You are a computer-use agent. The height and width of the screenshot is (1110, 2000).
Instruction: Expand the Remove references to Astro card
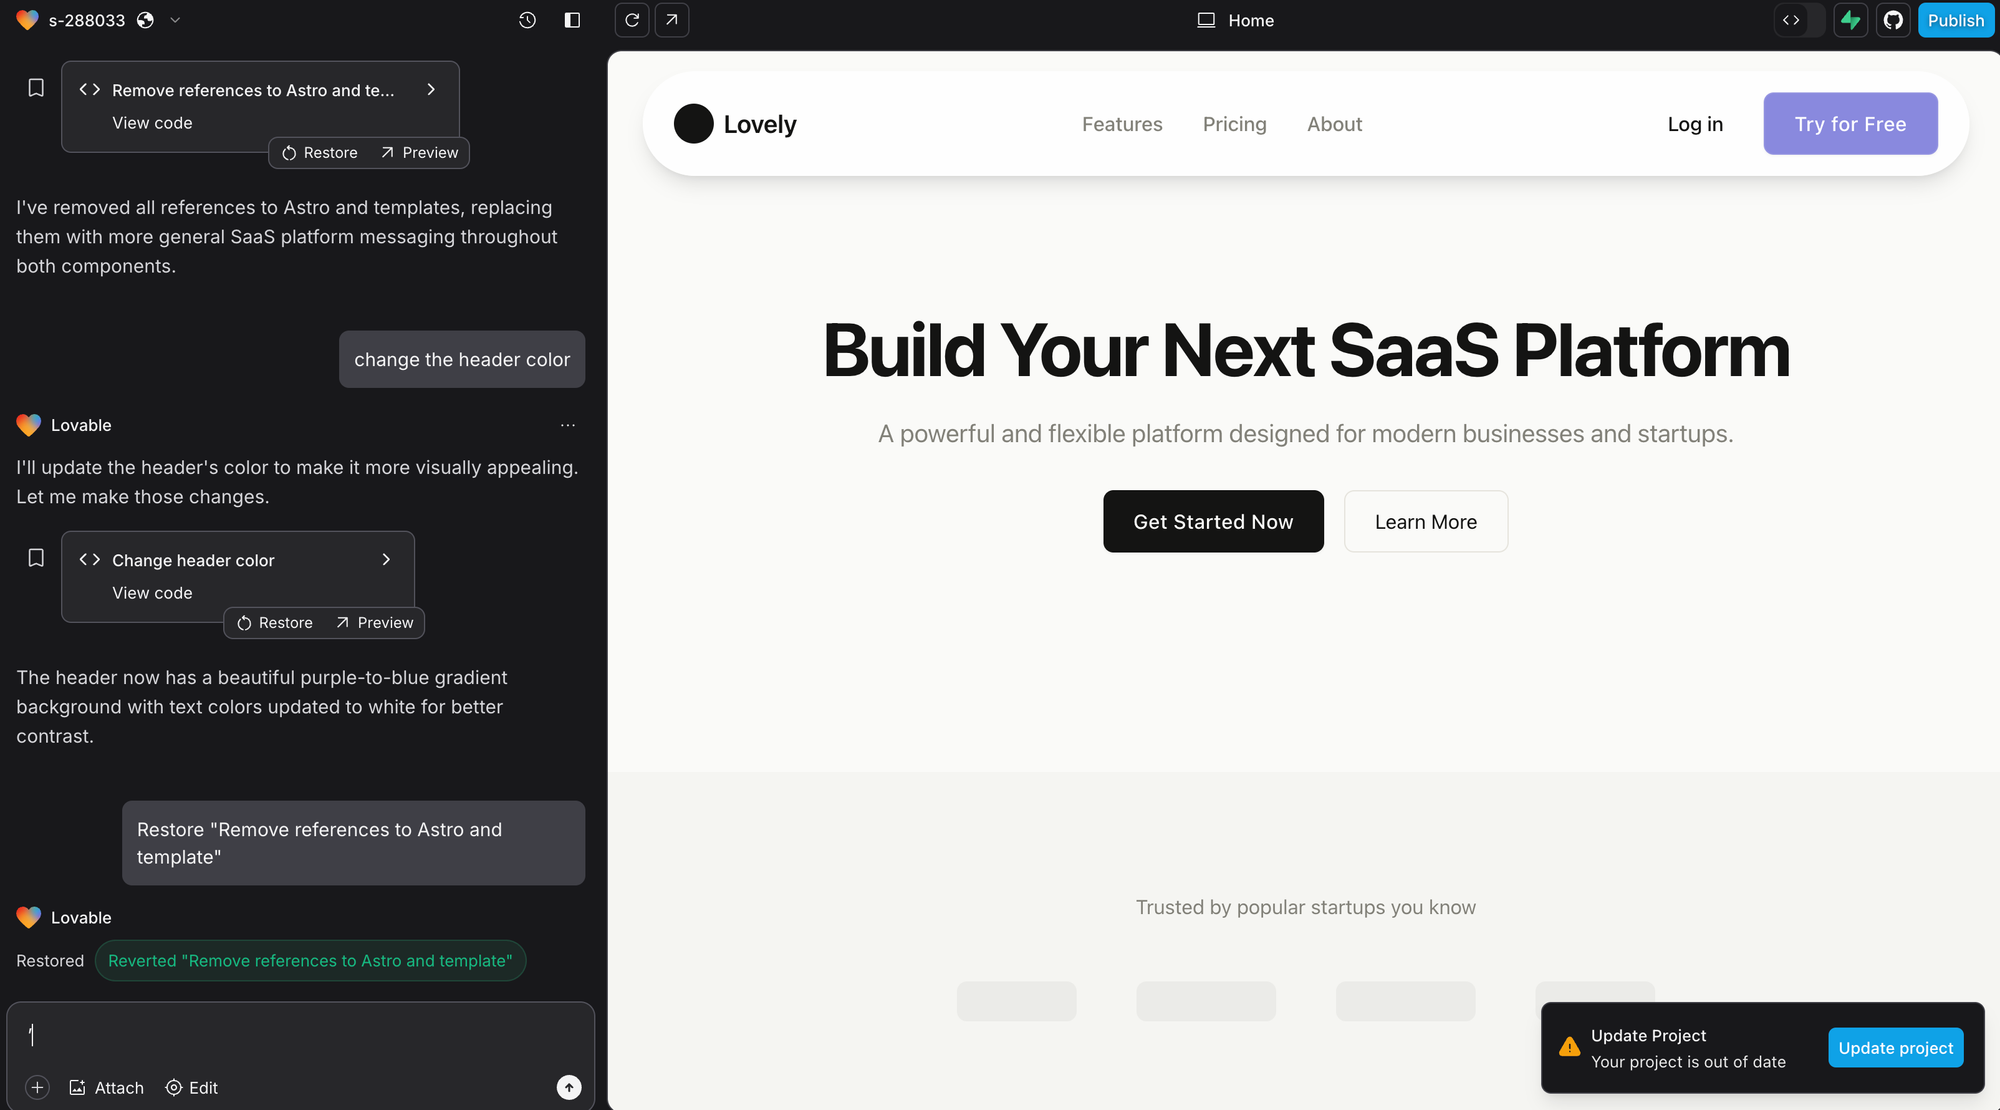tap(431, 90)
